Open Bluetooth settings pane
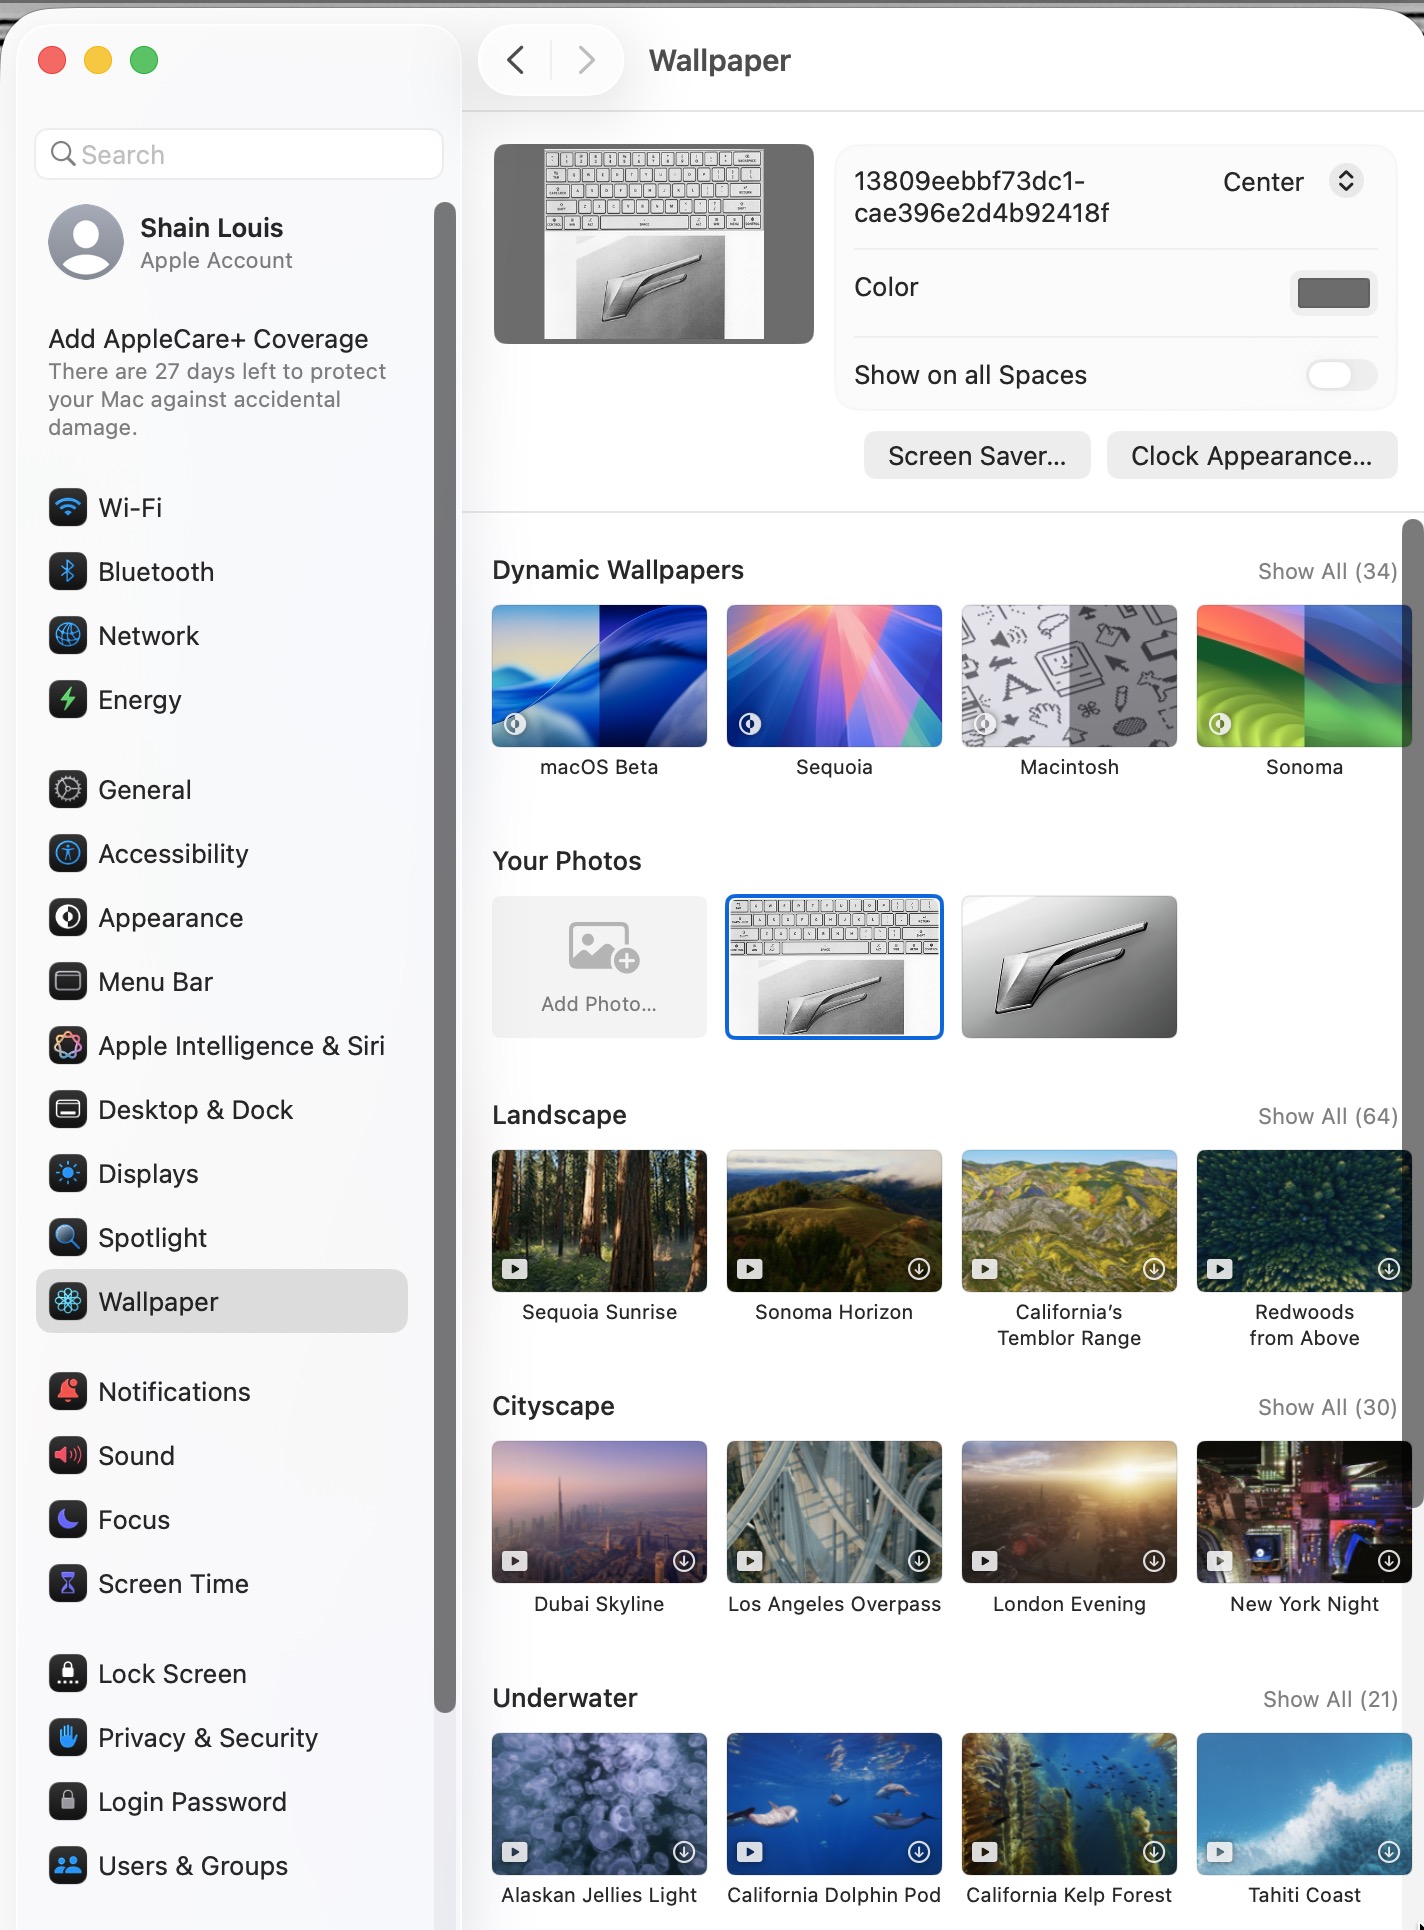1424x1930 pixels. (x=222, y=571)
